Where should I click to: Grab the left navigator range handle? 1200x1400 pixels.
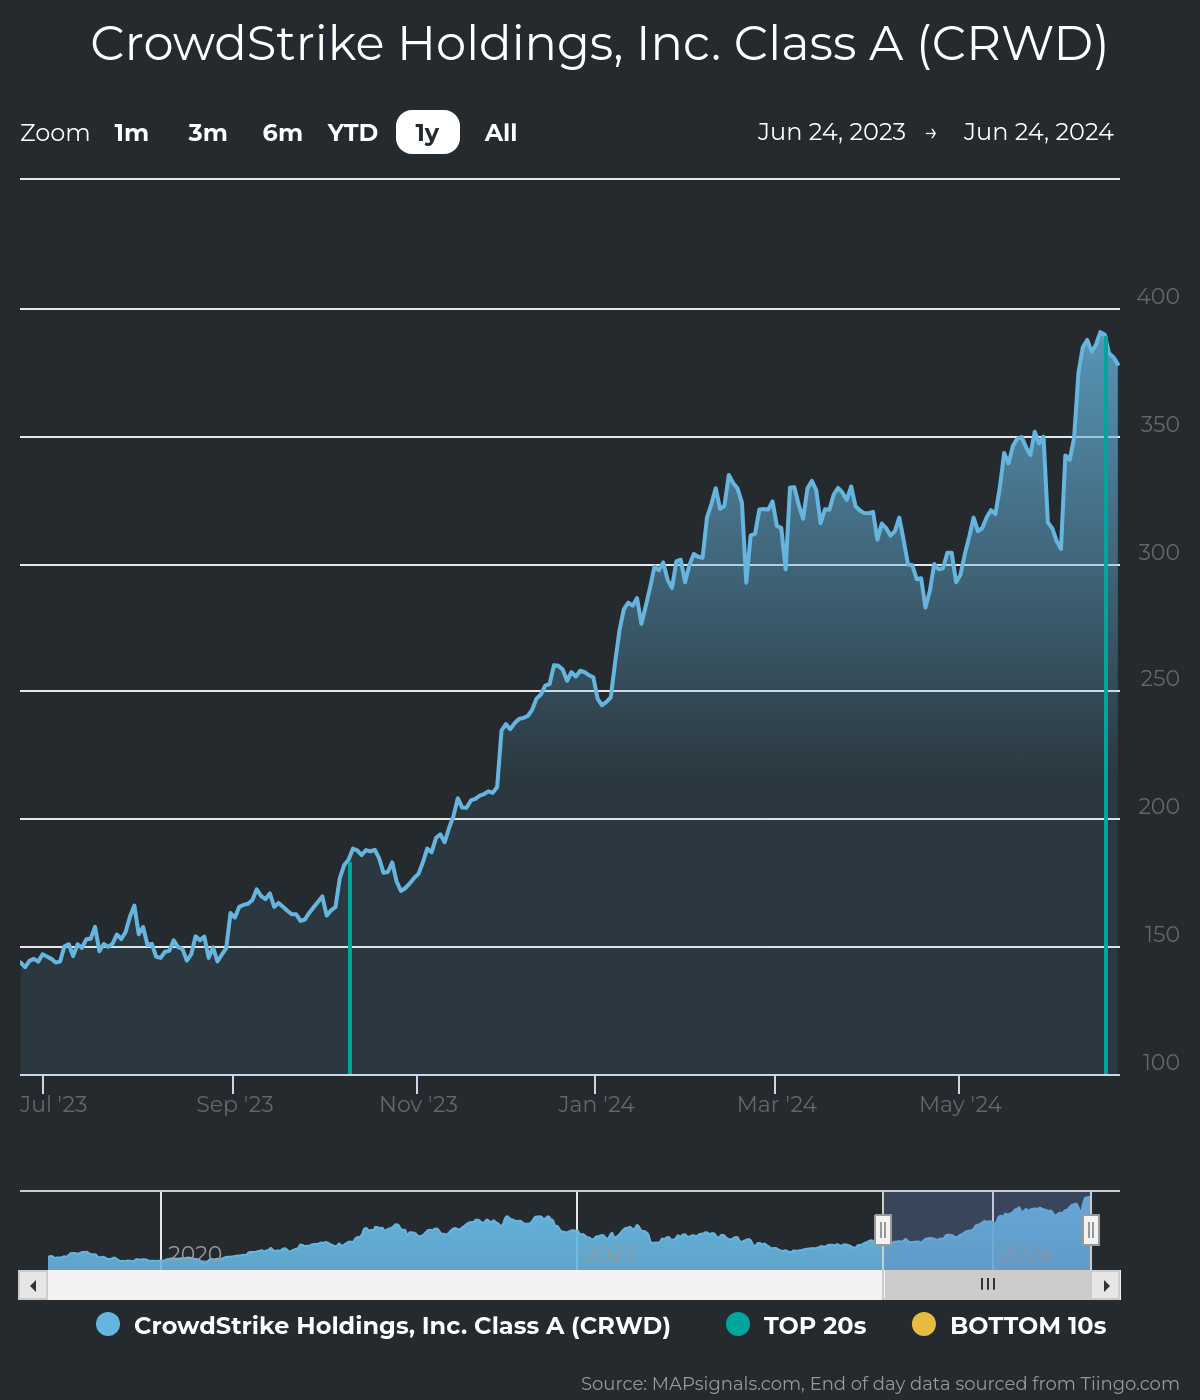click(883, 1229)
